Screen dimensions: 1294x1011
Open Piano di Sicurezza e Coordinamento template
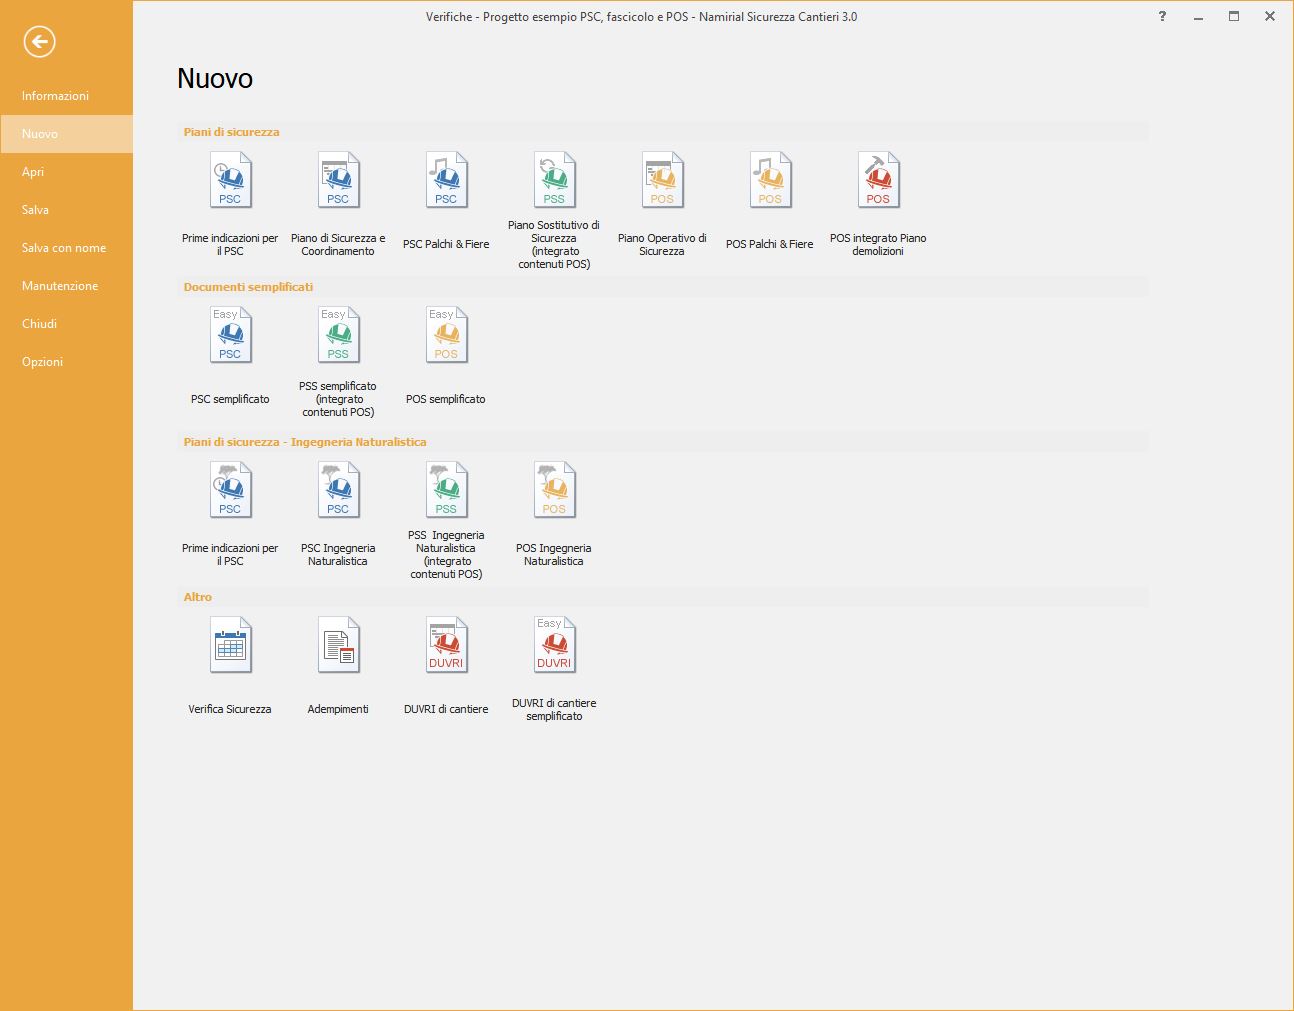(x=338, y=181)
